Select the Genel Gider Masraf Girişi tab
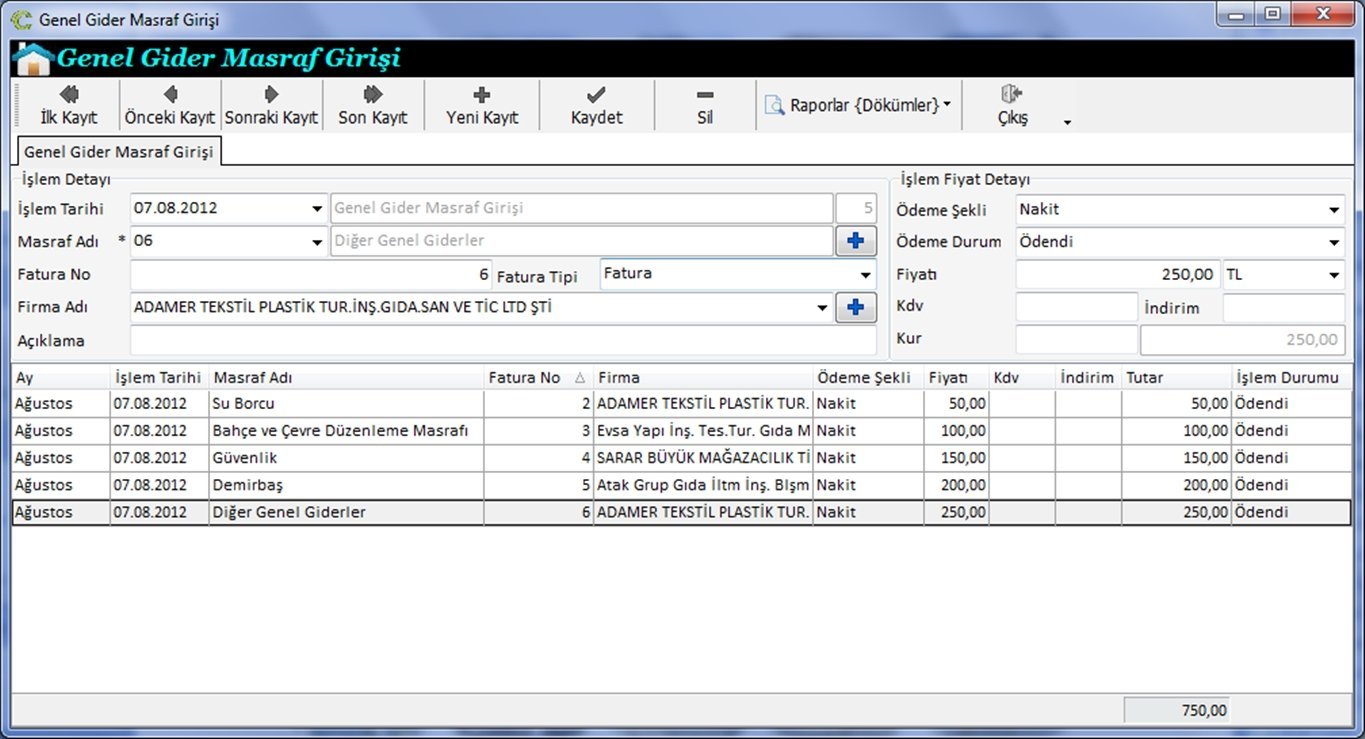 [118, 152]
